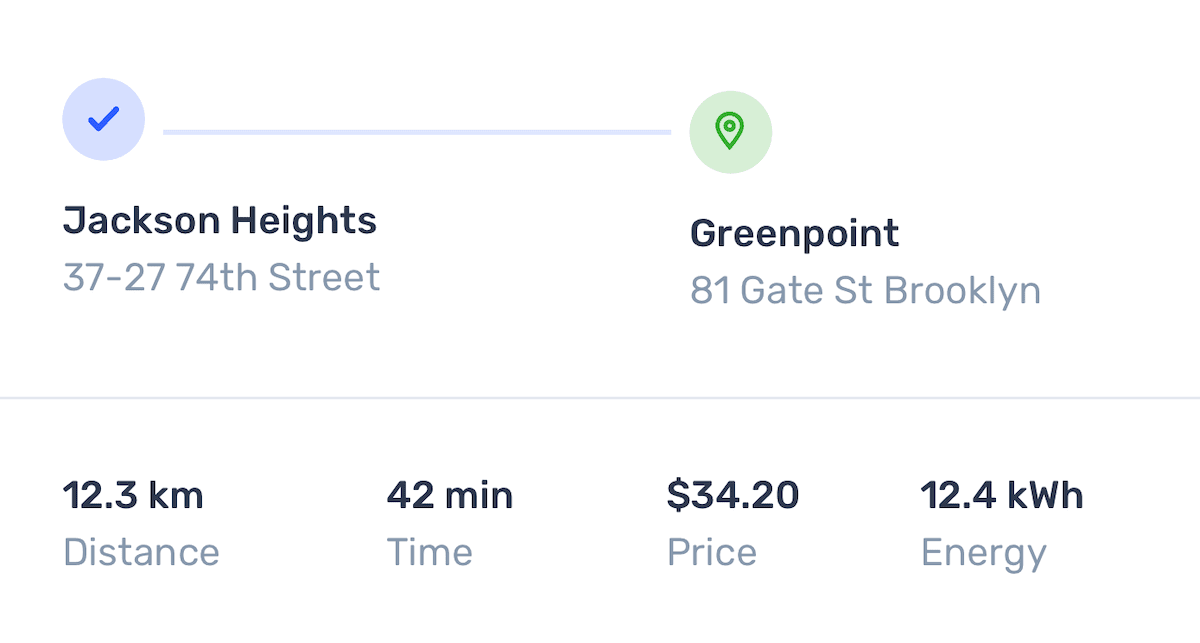Select the Greenpoint destination title
Image resolution: width=1200 pixels, height=643 pixels.
pyautogui.click(x=795, y=234)
